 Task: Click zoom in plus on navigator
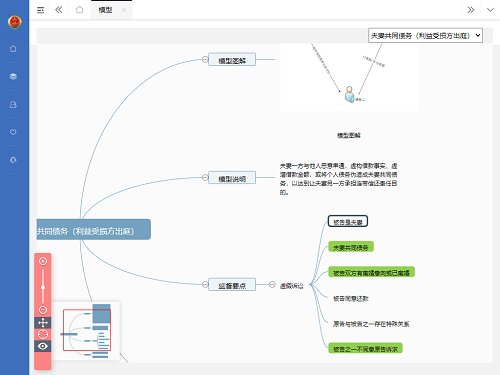coord(43,261)
